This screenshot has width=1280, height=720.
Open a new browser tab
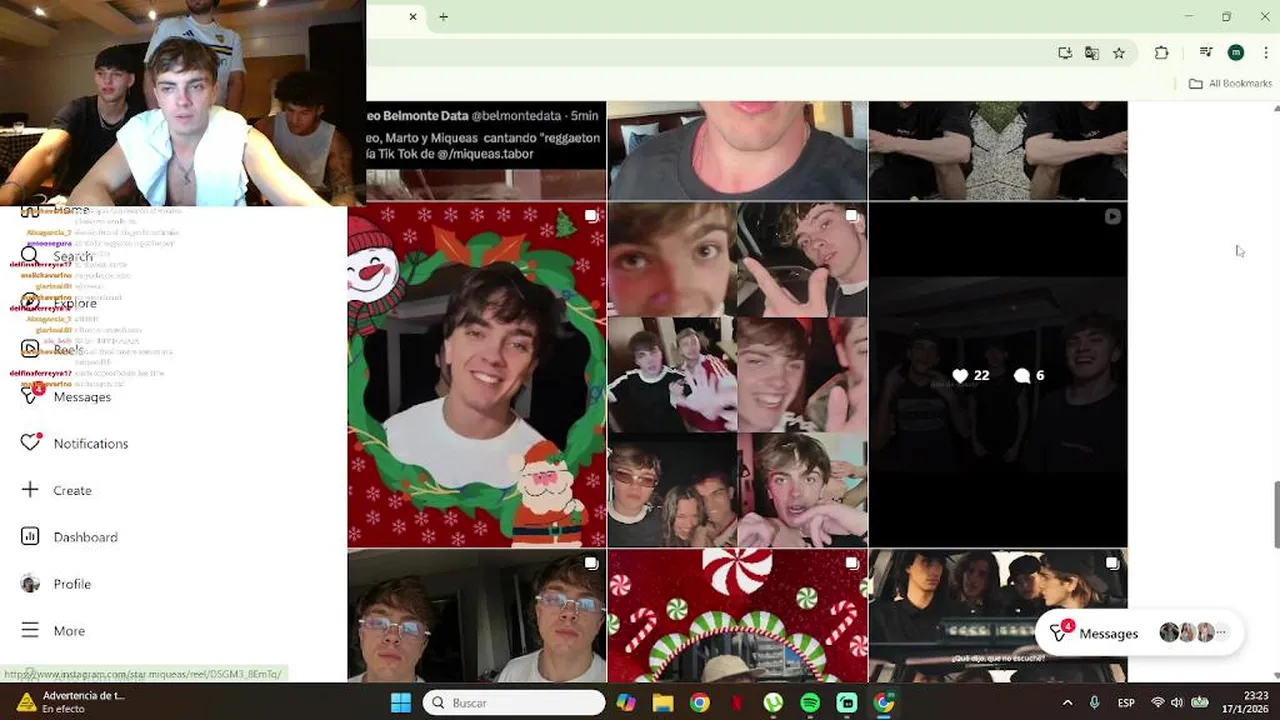pos(443,16)
